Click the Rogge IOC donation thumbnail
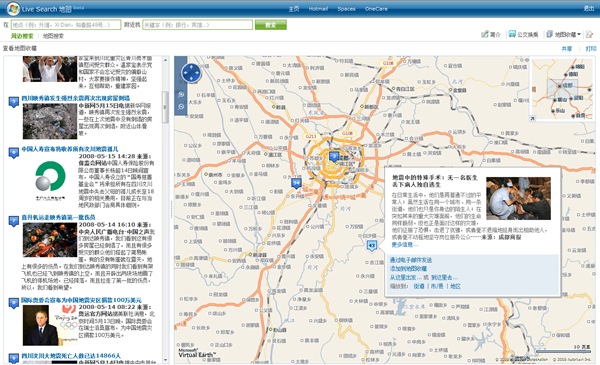 pyautogui.click(x=40, y=325)
